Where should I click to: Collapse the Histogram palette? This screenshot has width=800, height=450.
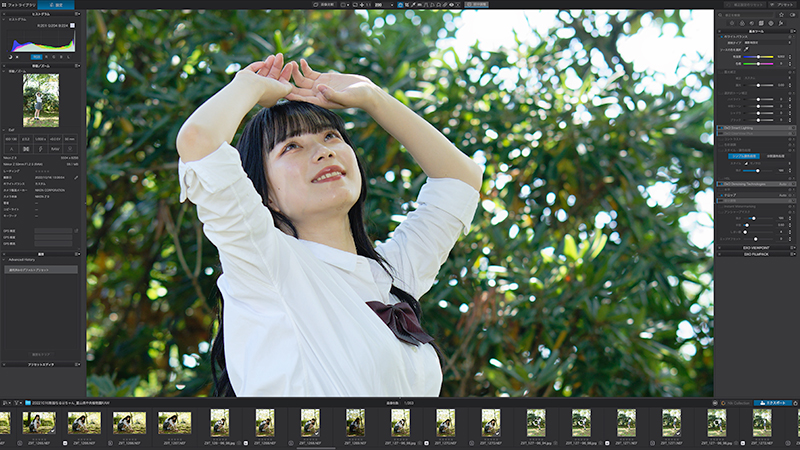(4, 14)
